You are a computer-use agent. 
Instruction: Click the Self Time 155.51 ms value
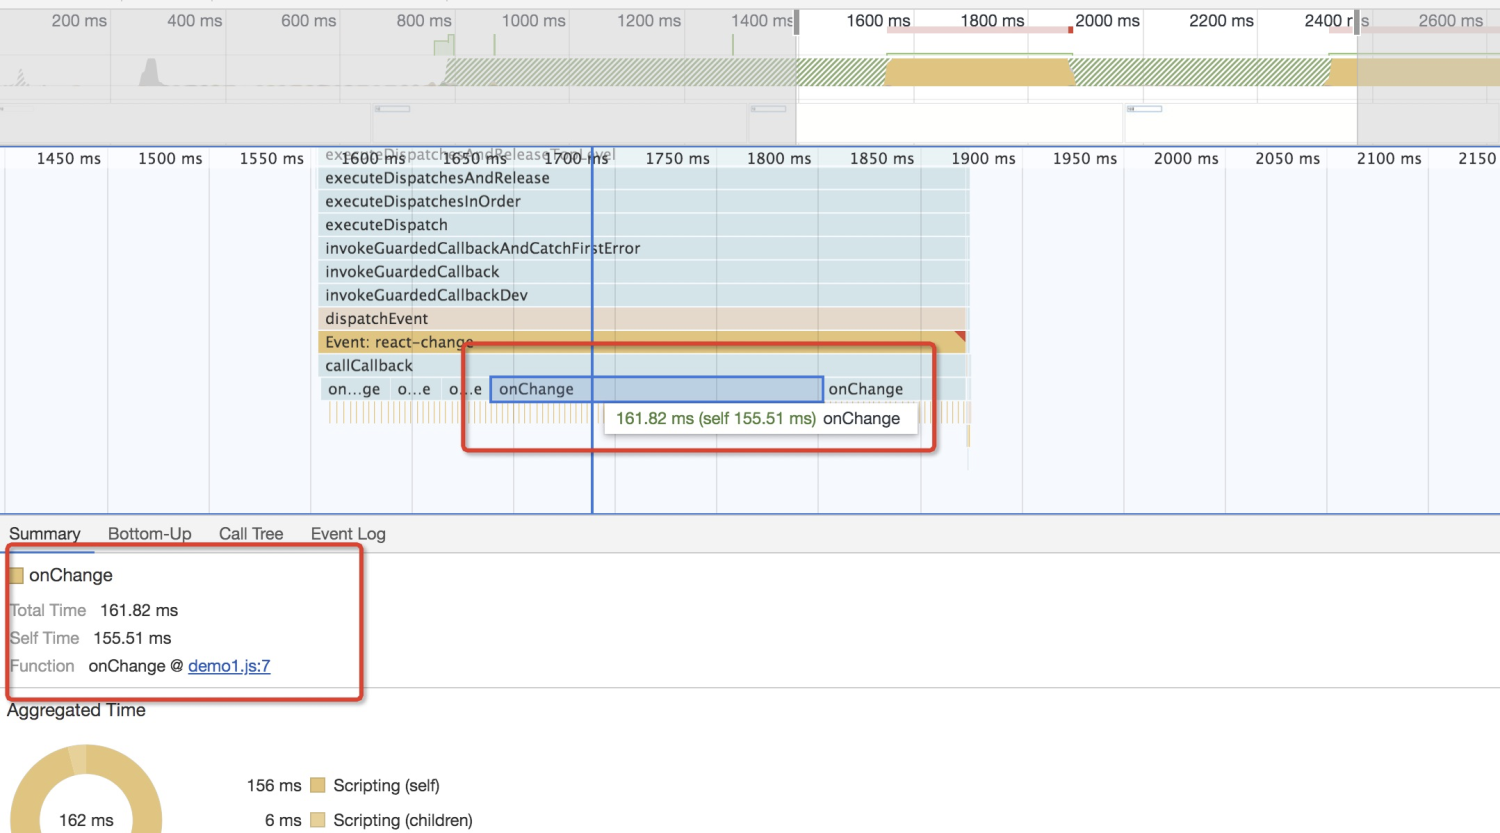[x=132, y=638]
